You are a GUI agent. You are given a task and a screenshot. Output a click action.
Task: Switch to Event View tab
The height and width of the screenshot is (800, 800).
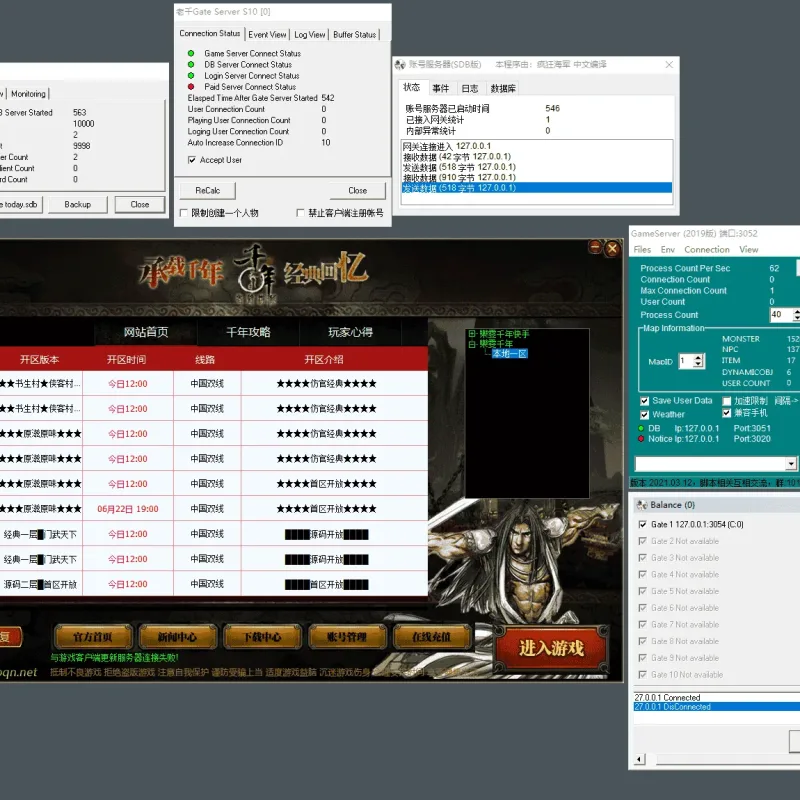tap(267, 35)
